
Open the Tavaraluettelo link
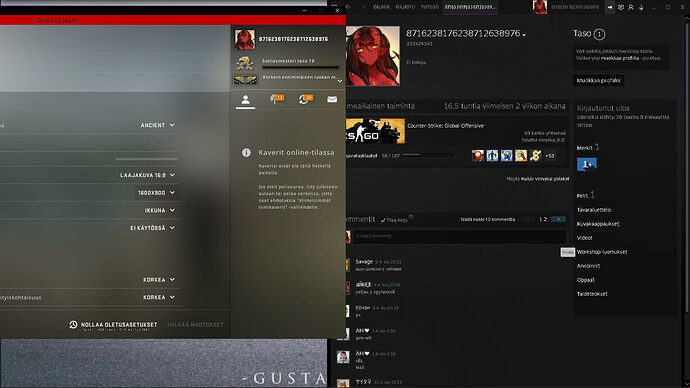[x=594, y=210]
